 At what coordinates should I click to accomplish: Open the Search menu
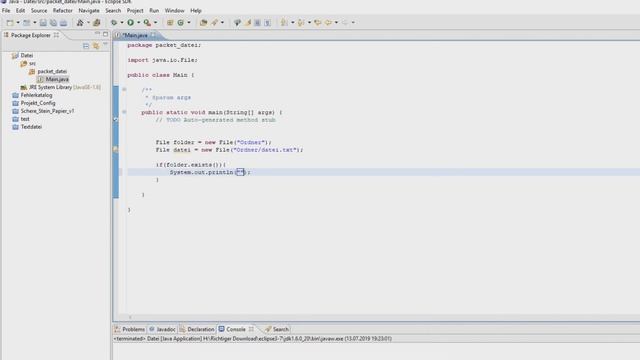(x=113, y=11)
